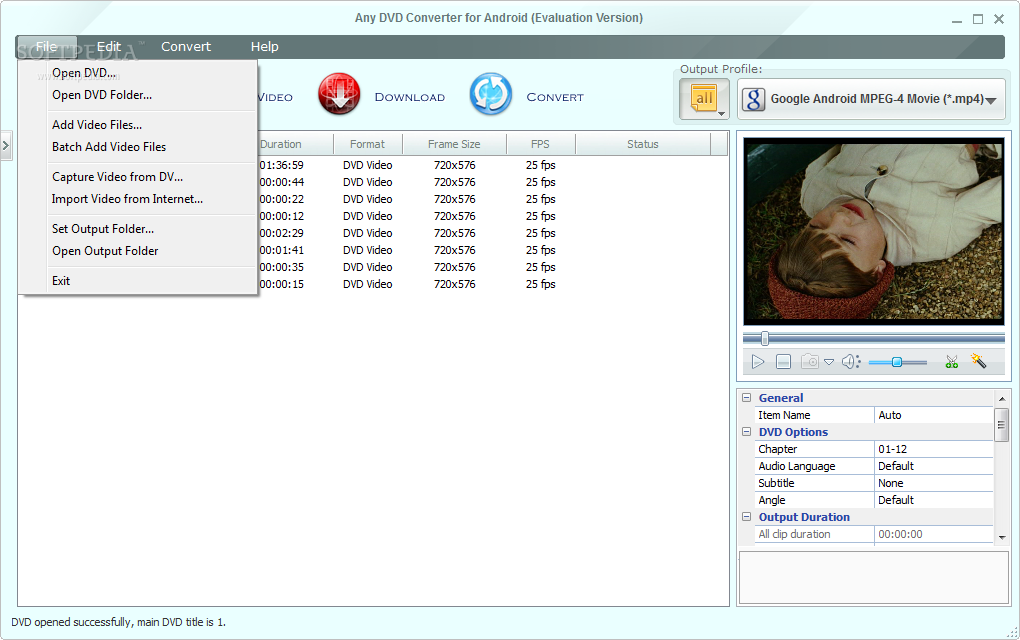Image resolution: width=1020 pixels, height=640 pixels.
Task: Edit the Chapter value 01-12
Action: [x=933, y=449]
